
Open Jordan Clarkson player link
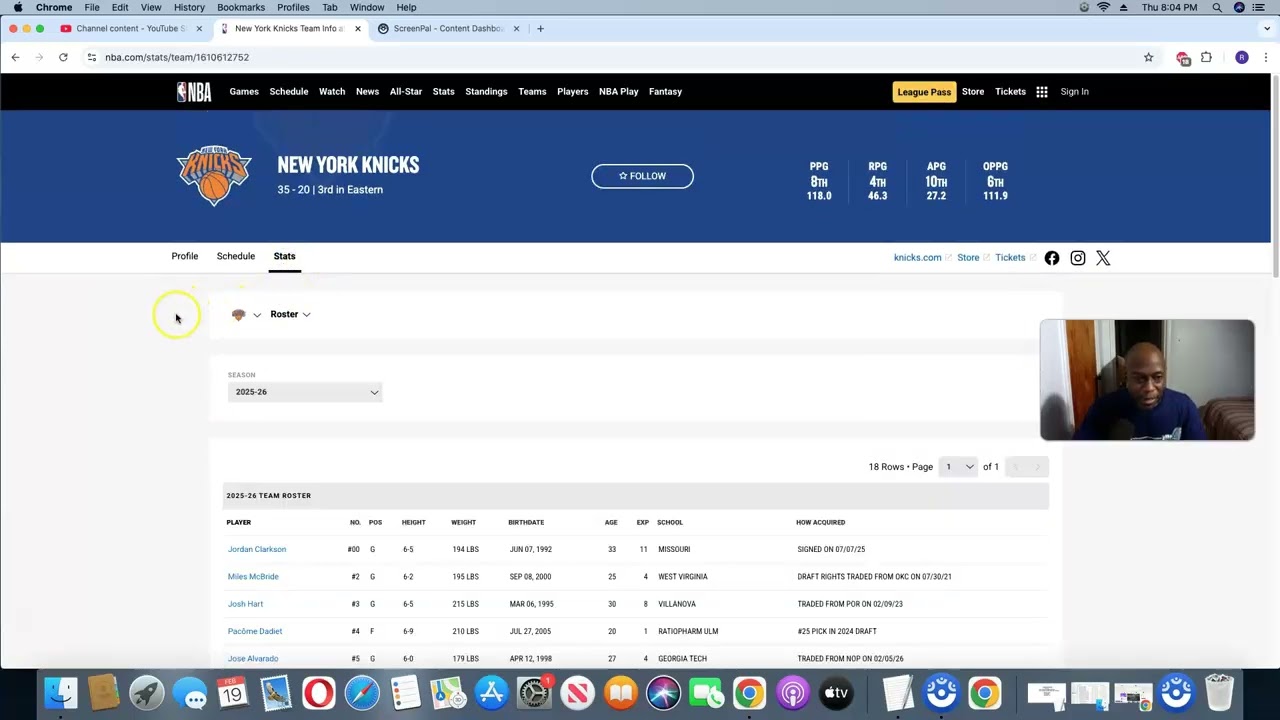(257, 549)
